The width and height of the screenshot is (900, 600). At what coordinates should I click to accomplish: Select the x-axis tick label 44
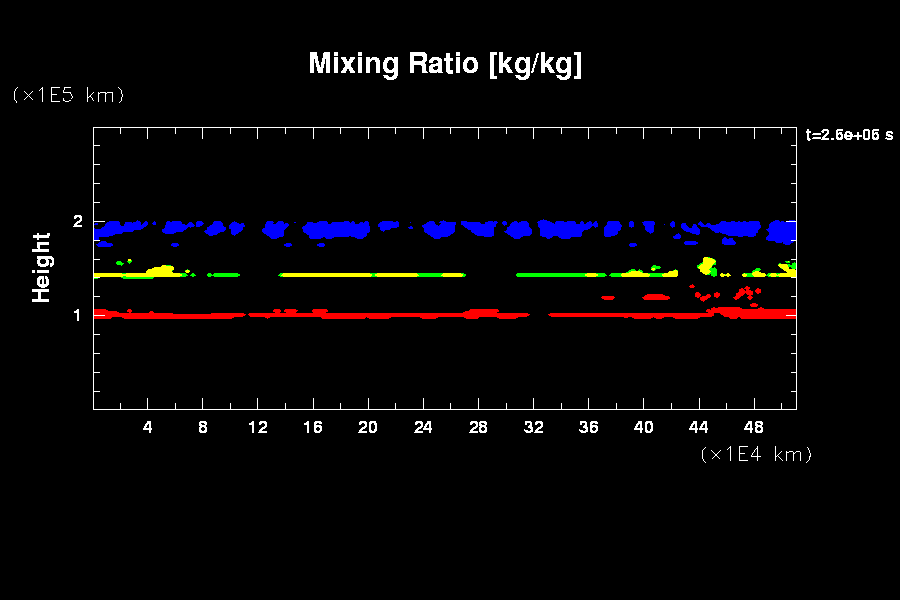click(x=698, y=427)
